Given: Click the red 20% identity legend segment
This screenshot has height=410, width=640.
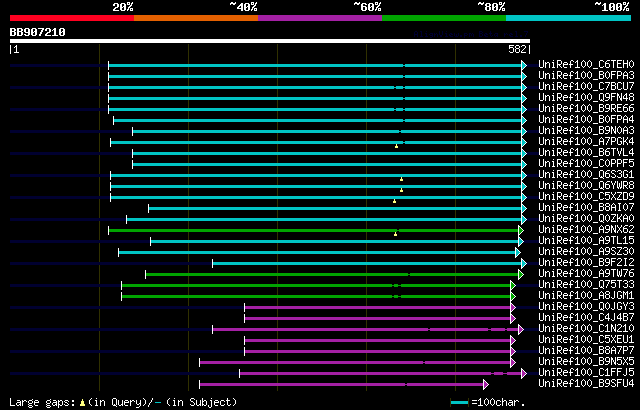Looking at the screenshot, I should coord(72,18).
